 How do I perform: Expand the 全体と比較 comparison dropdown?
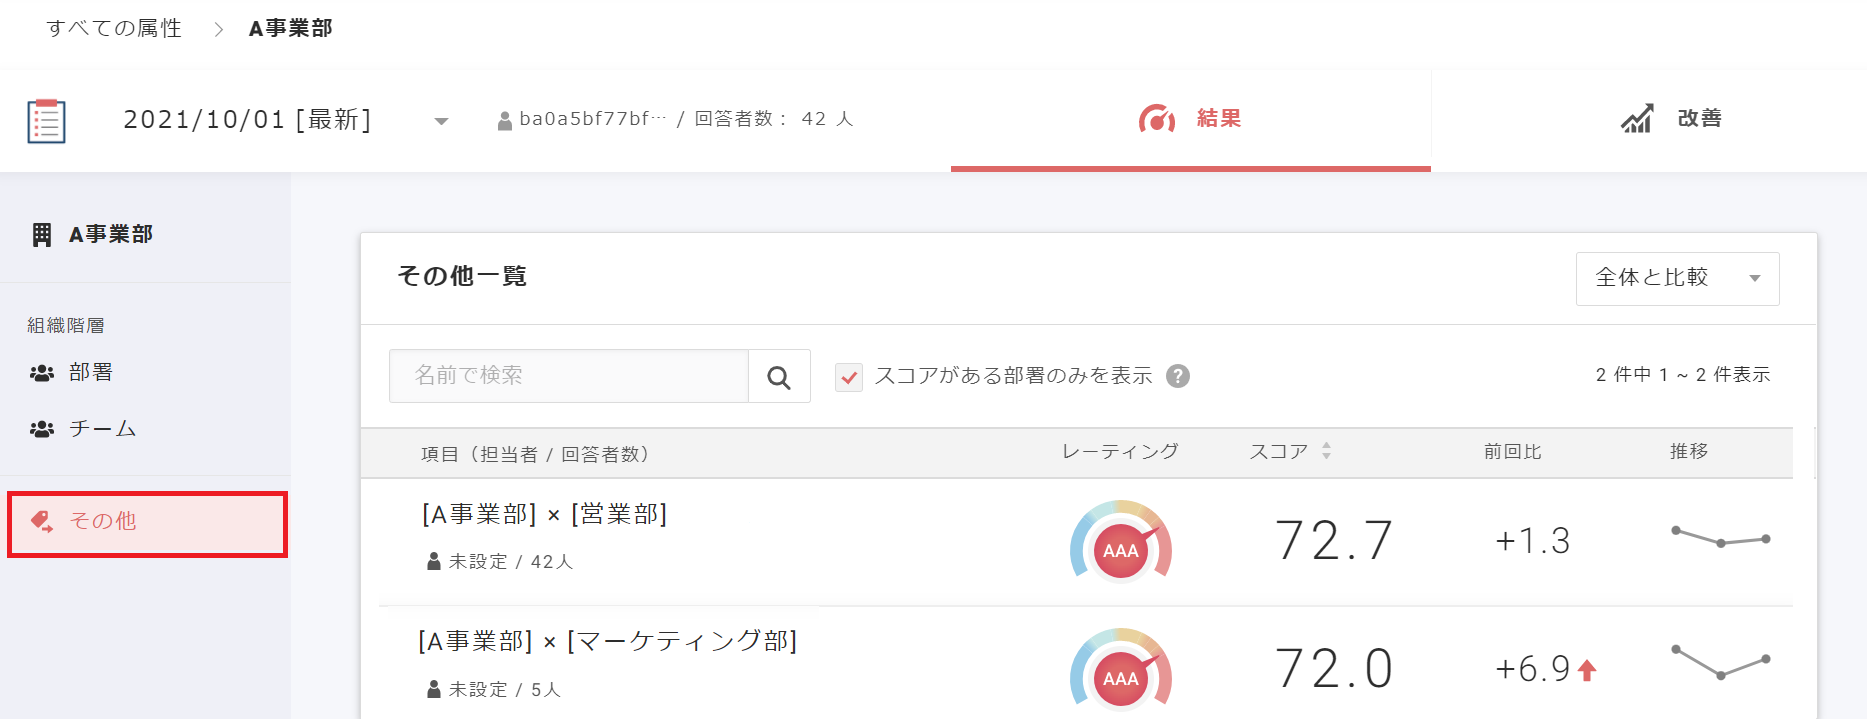tap(1677, 278)
